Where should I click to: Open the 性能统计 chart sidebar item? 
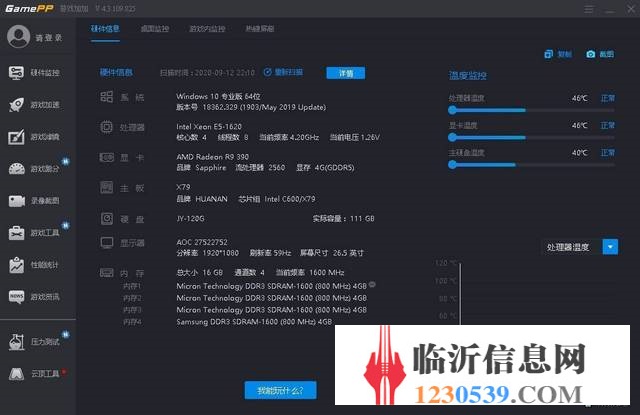[x=35, y=265]
